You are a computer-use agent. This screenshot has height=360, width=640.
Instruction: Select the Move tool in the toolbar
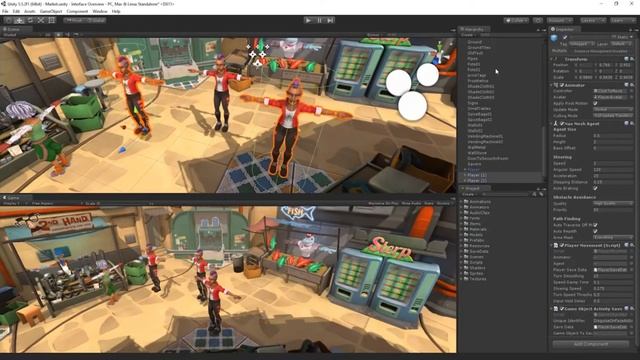[19, 20]
